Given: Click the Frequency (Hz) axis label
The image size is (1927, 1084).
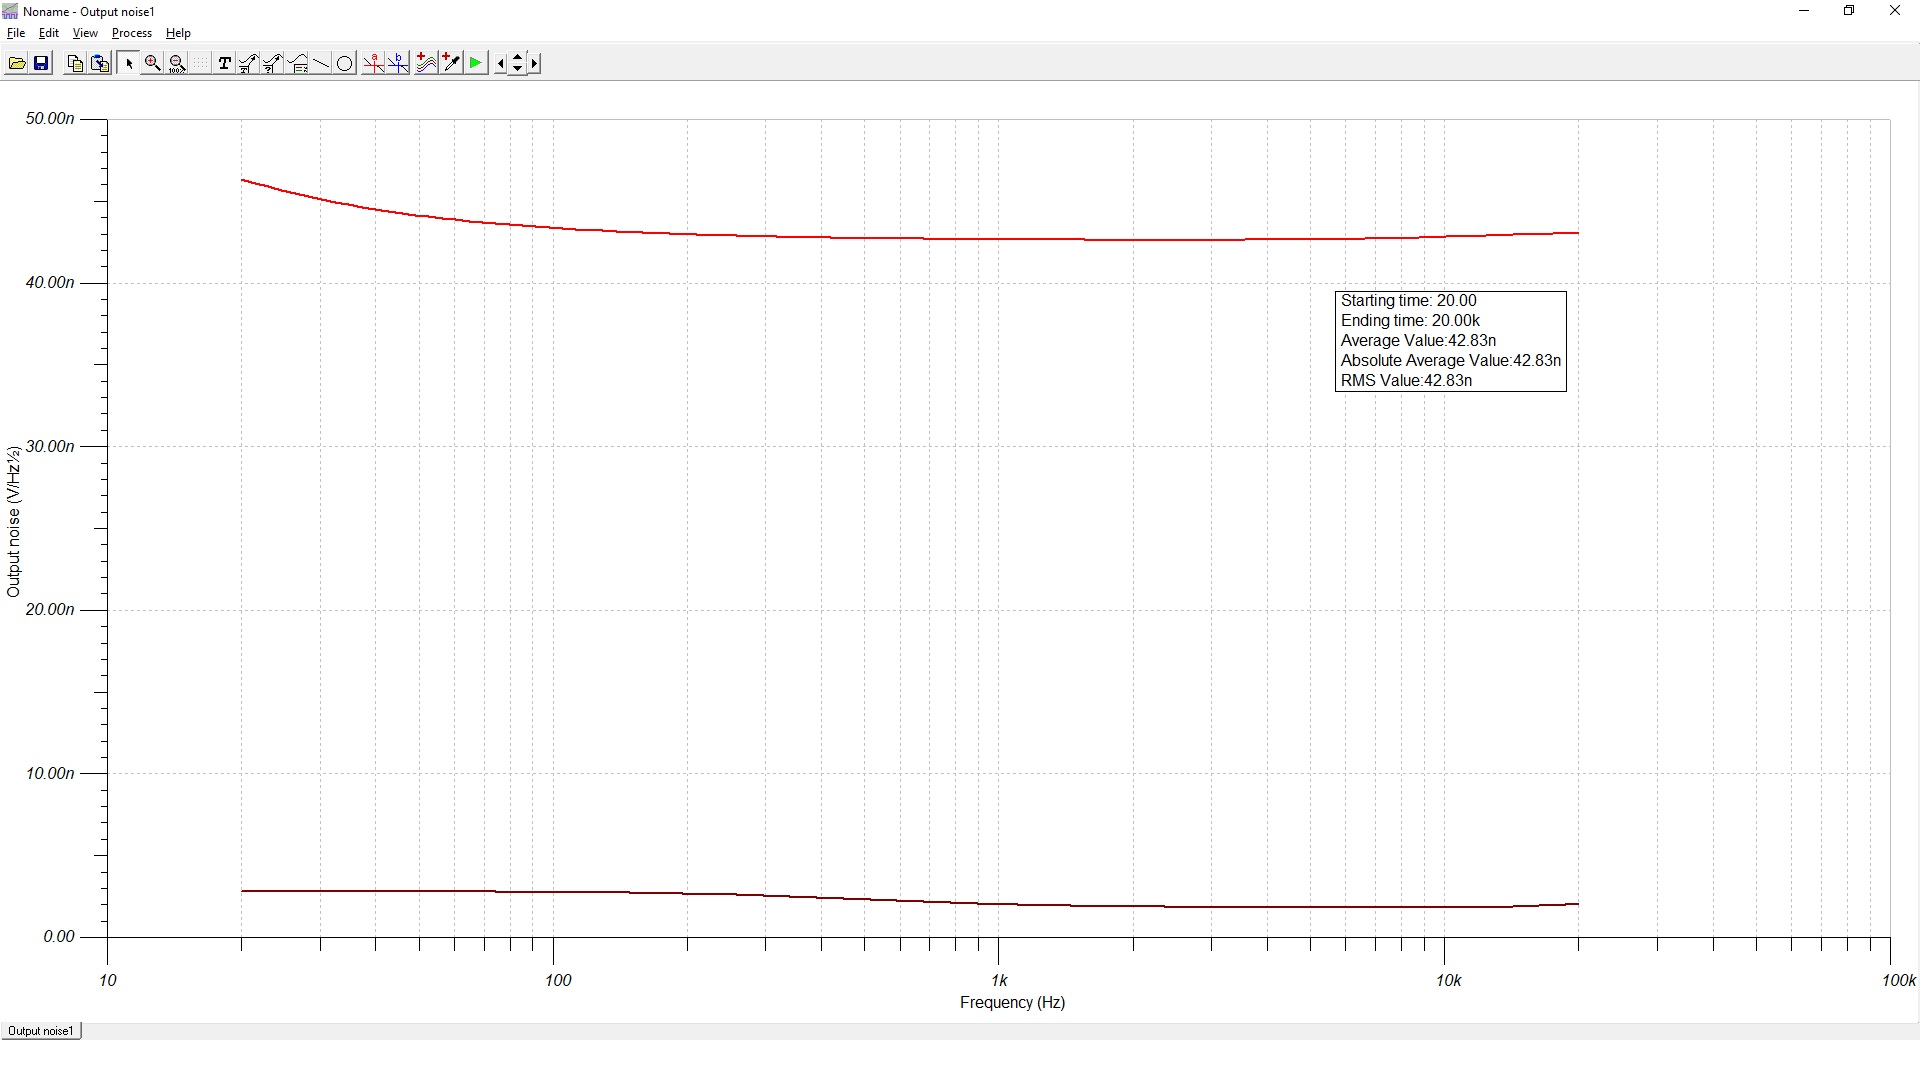Looking at the screenshot, I should (x=1012, y=1003).
